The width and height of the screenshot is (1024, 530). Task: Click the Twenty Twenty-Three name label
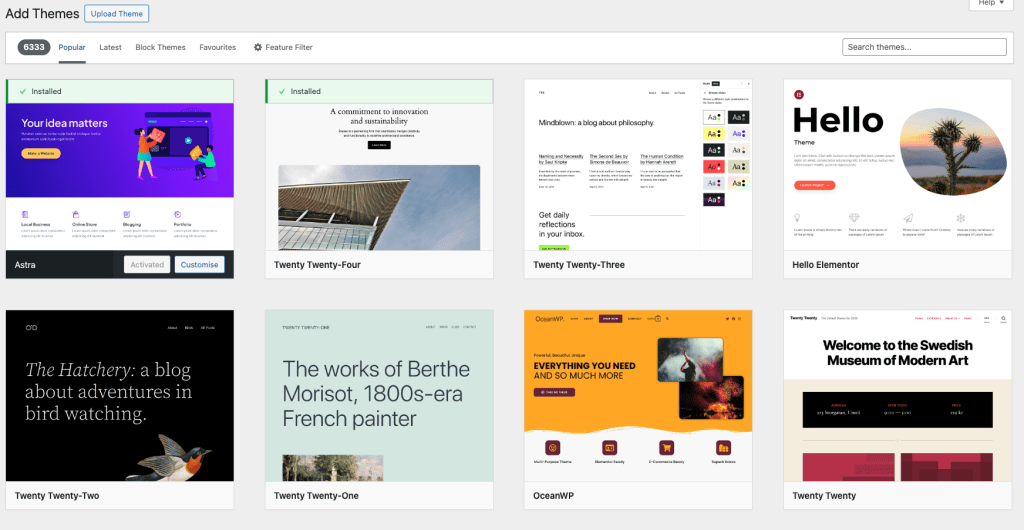coord(579,265)
